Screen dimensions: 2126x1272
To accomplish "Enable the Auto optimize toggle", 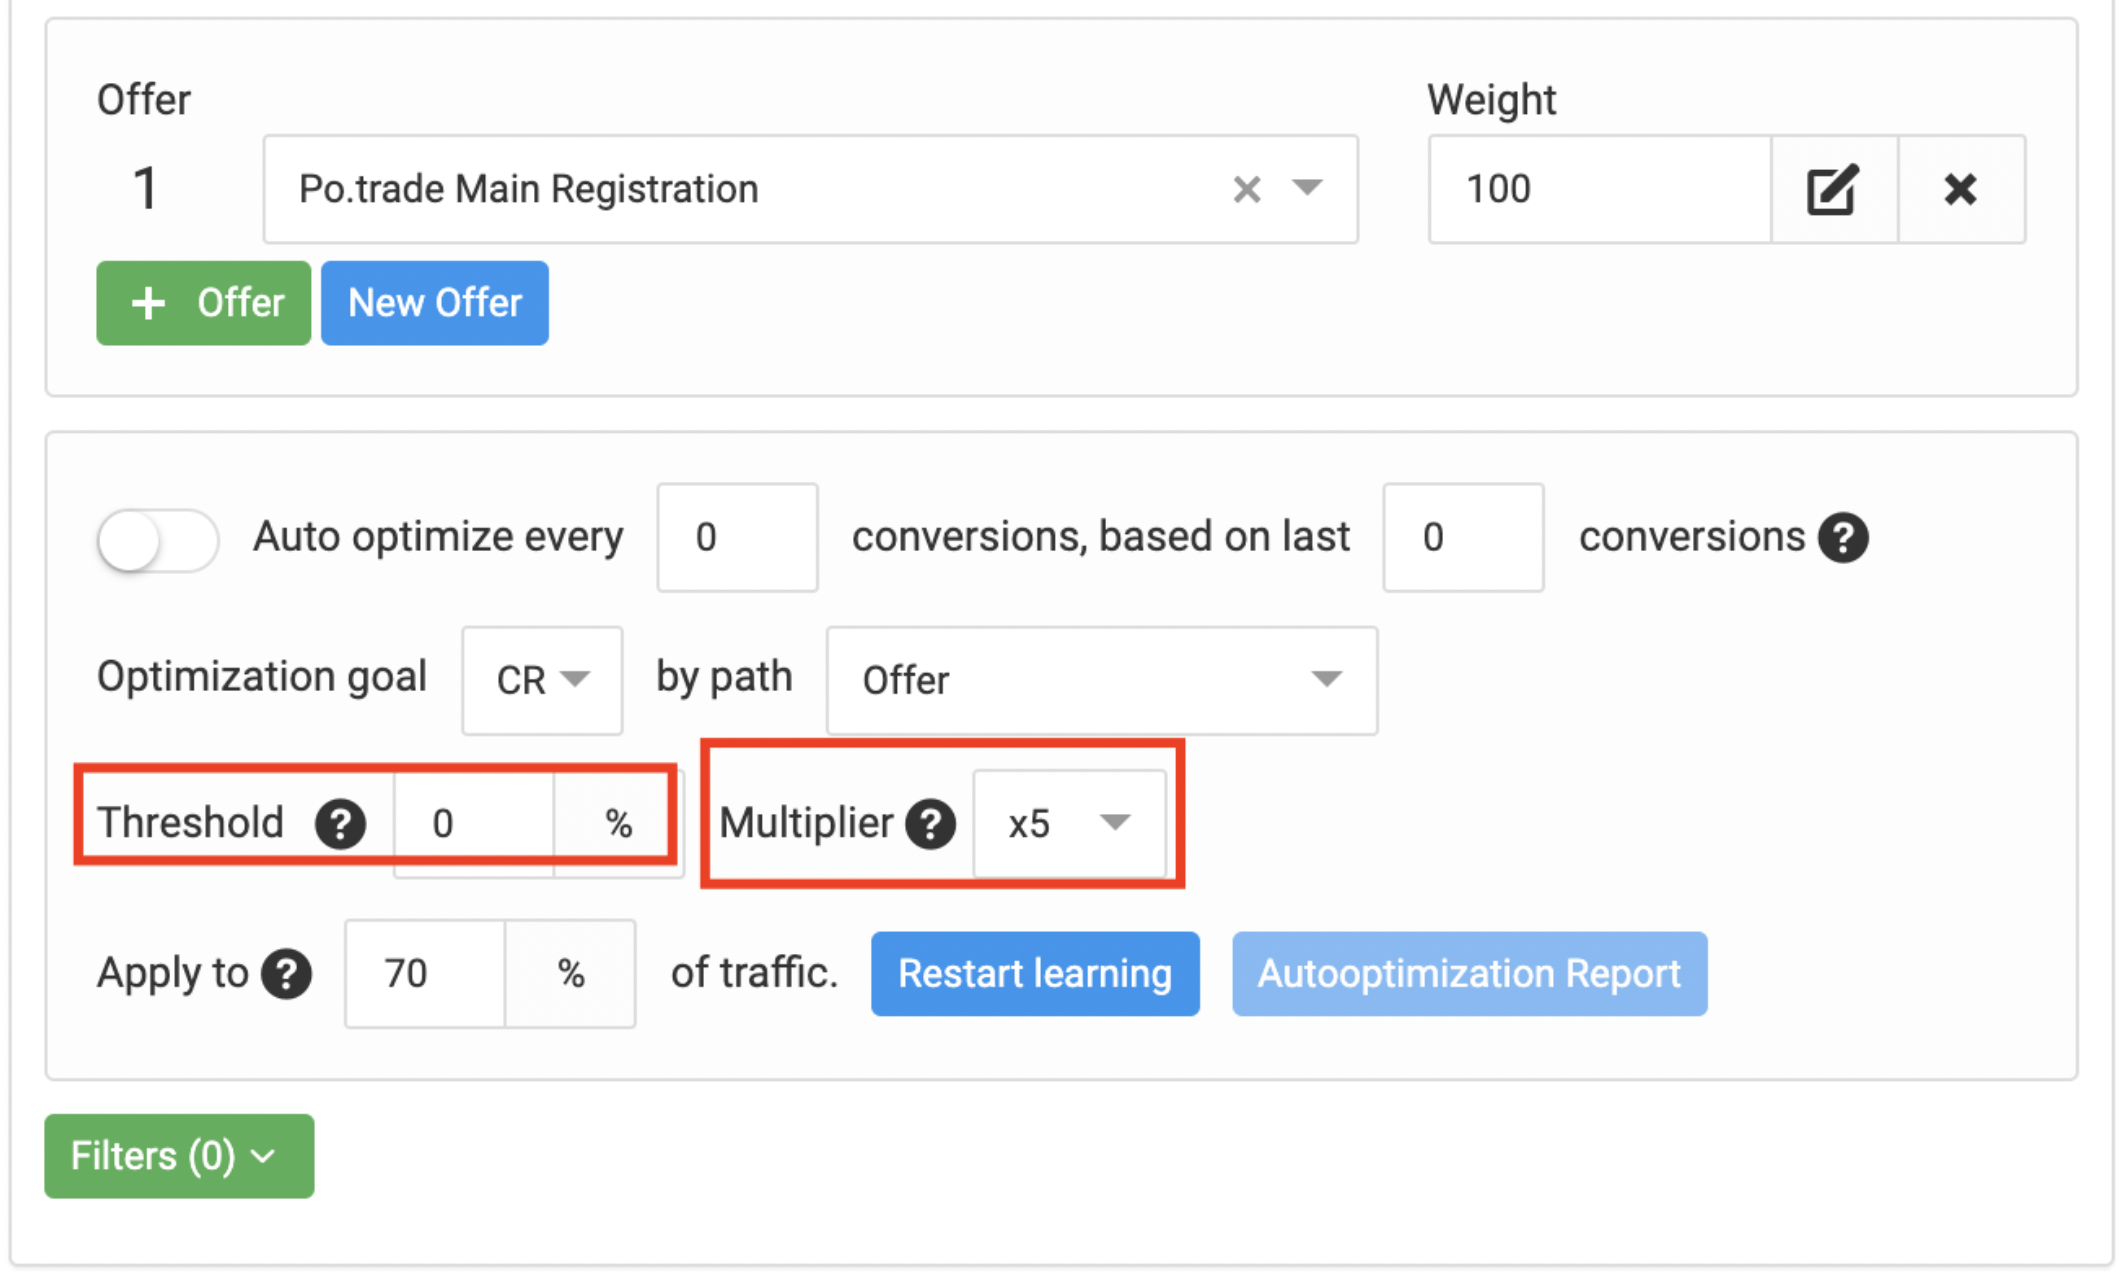I will click(x=158, y=539).
